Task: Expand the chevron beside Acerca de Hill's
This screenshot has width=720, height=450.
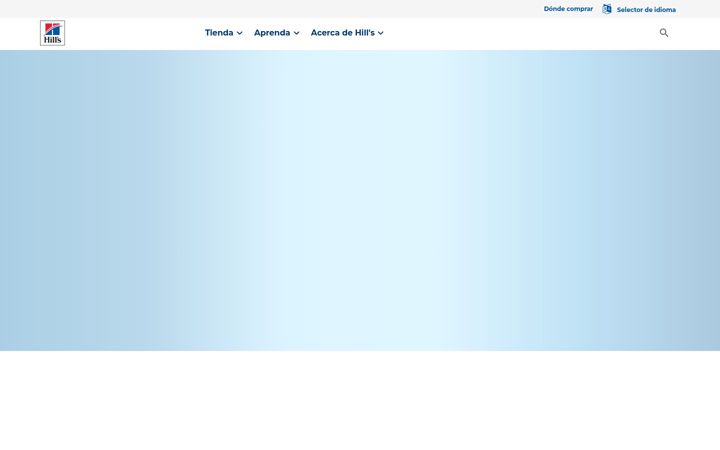Action: [381, 33]
